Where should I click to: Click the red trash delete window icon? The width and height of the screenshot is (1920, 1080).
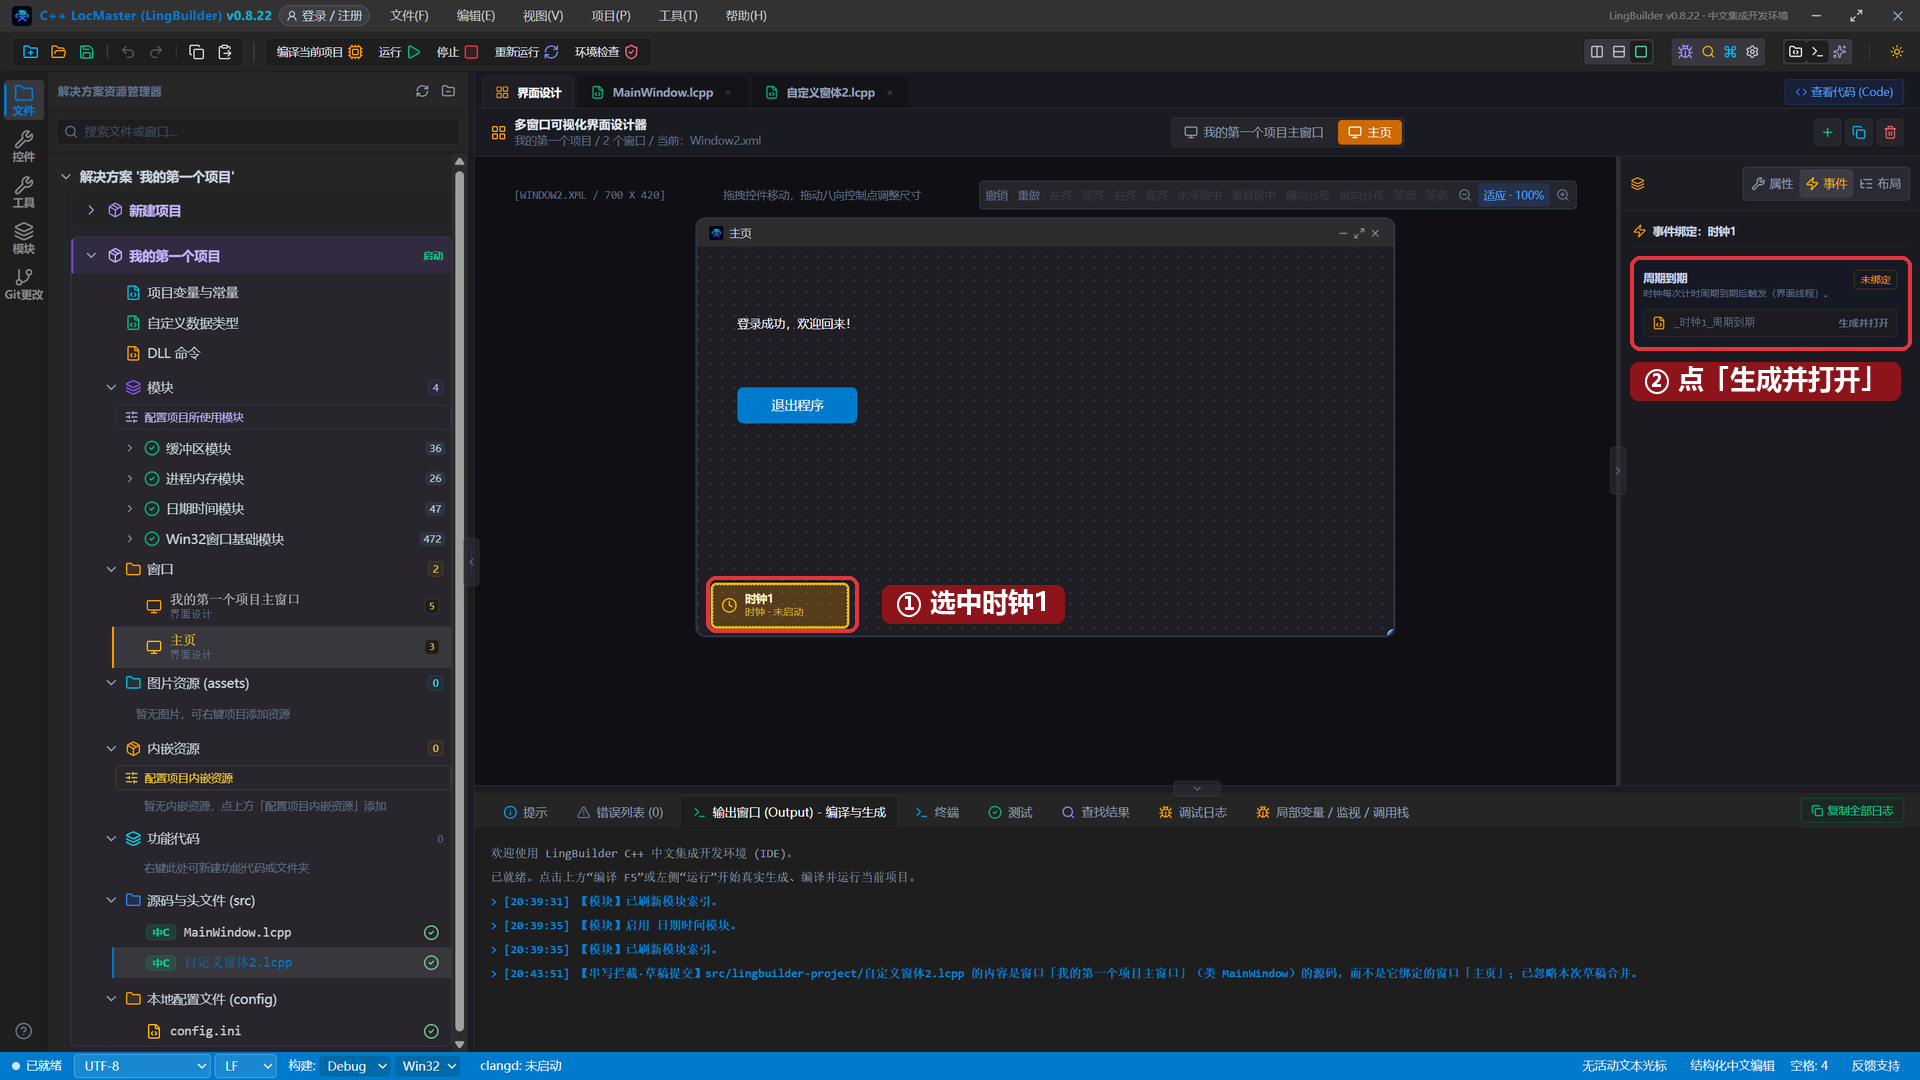click(1890, 132)
